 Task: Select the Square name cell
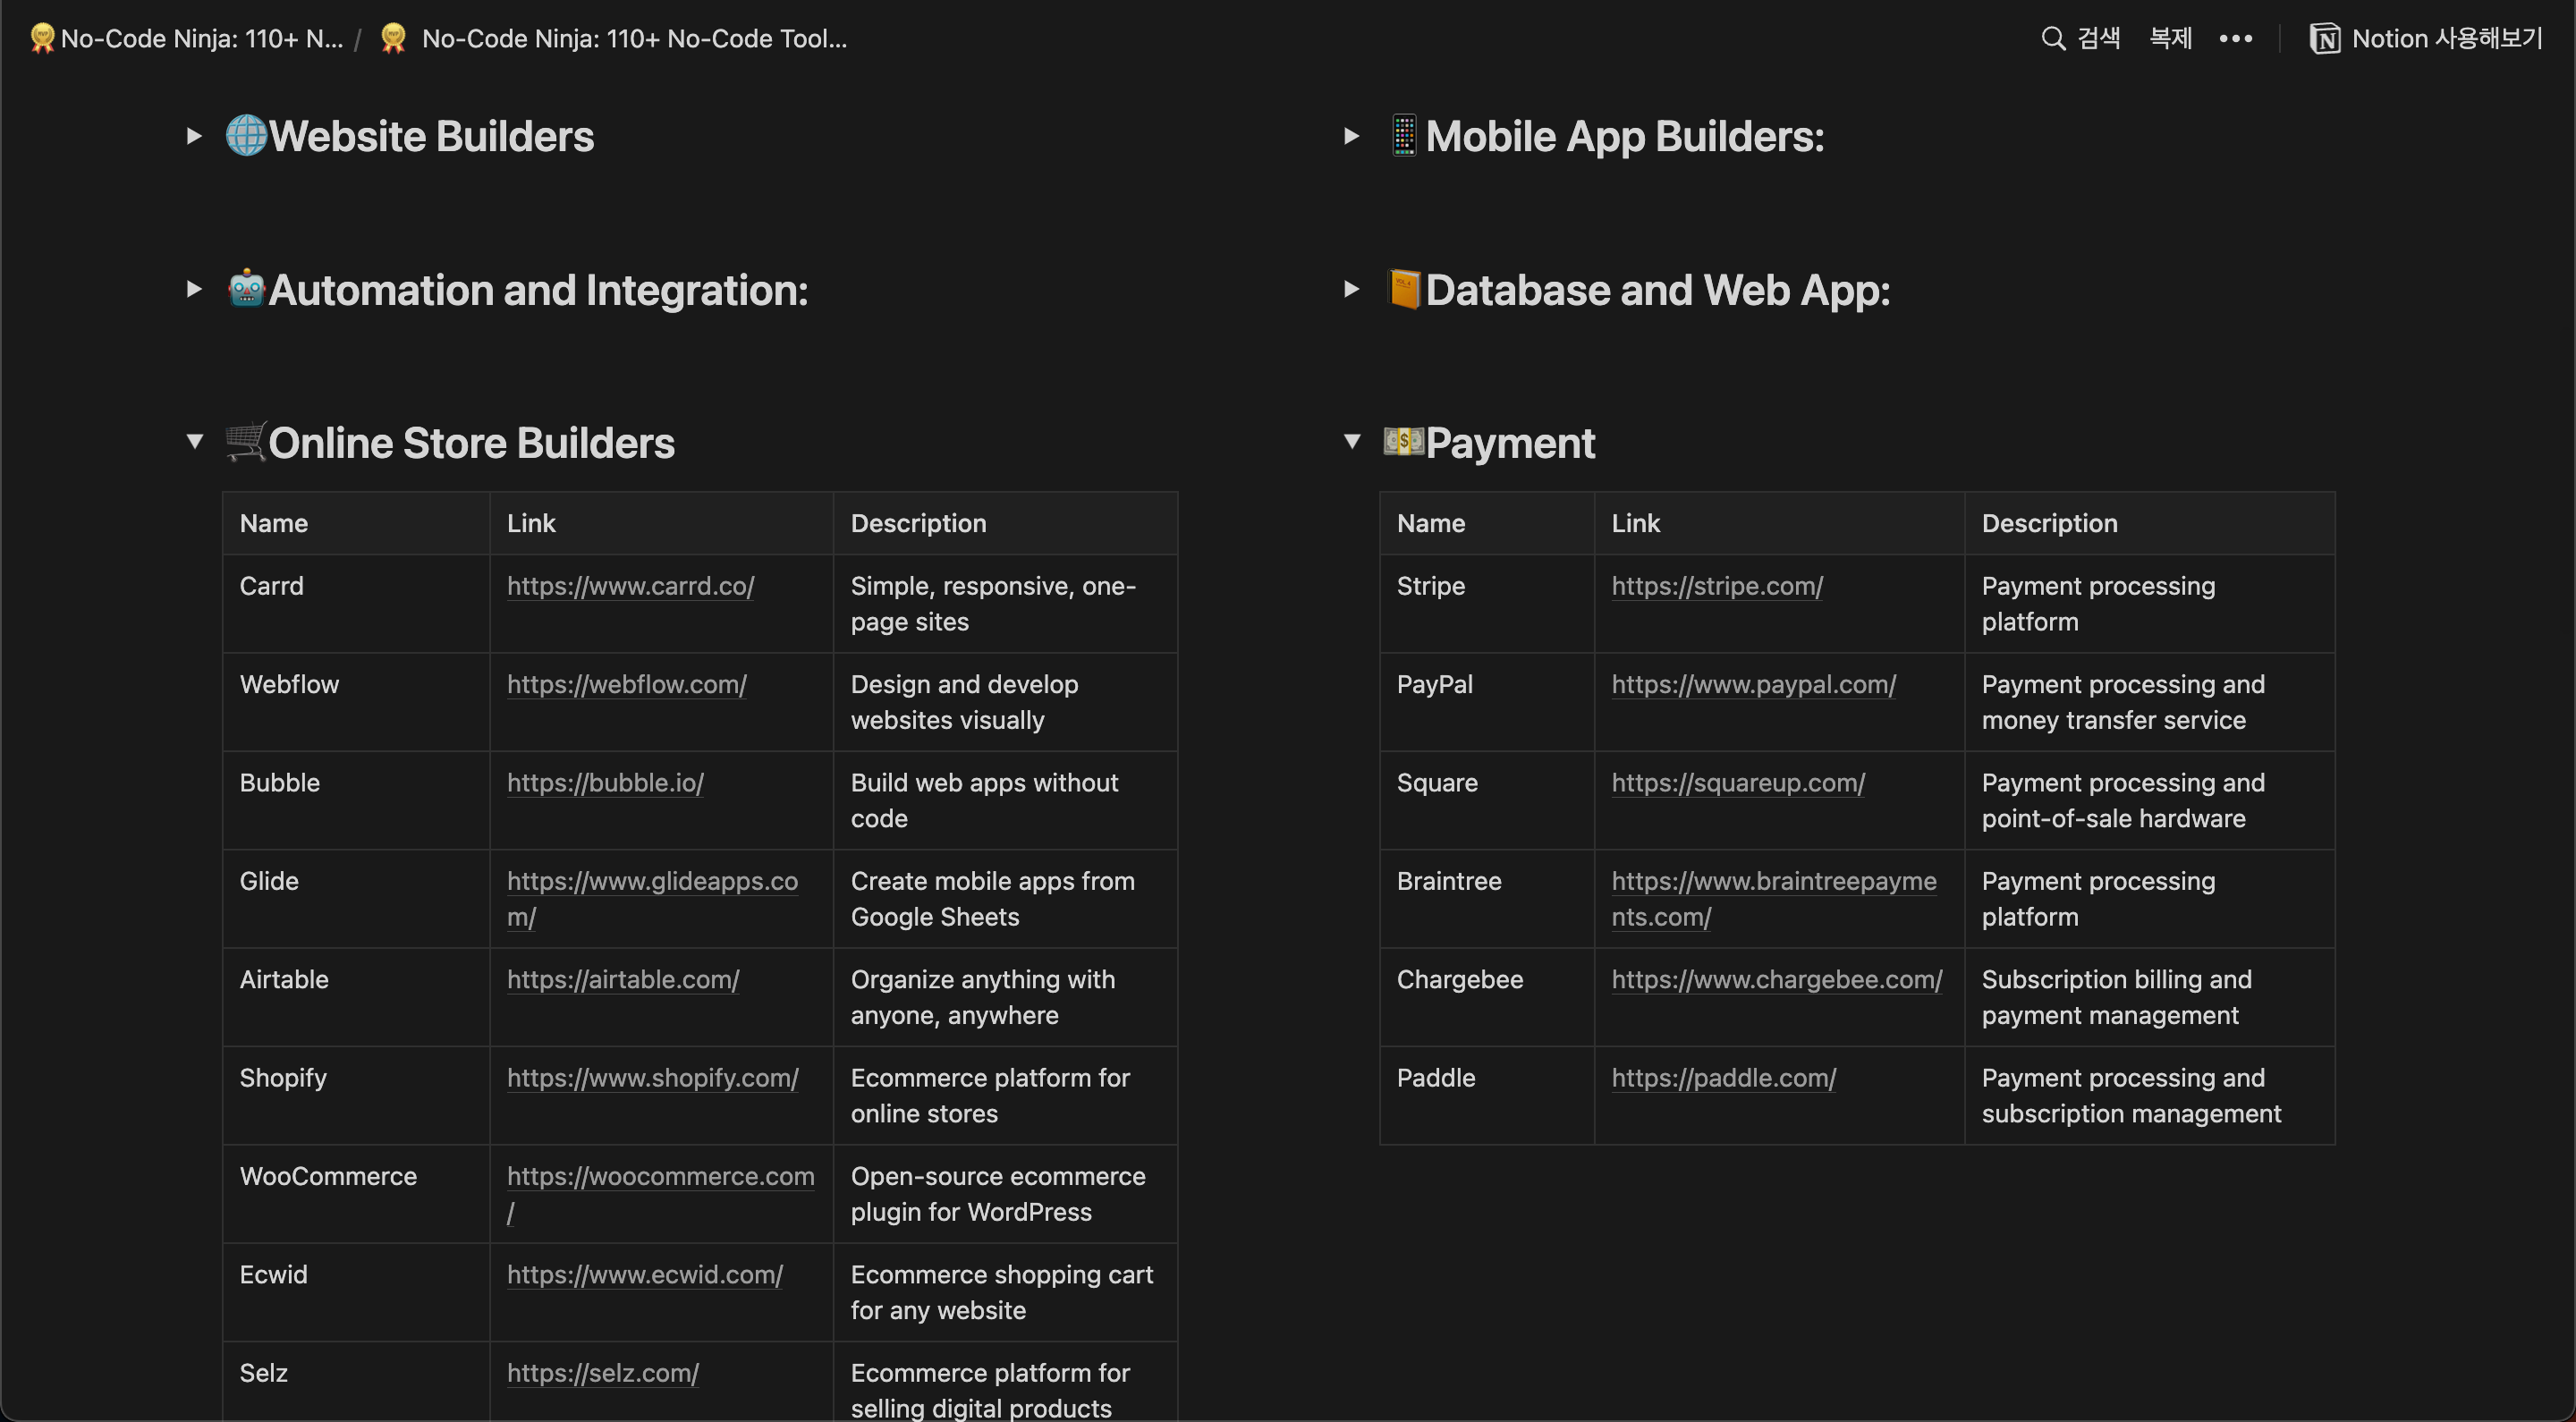coord(1487,800)
